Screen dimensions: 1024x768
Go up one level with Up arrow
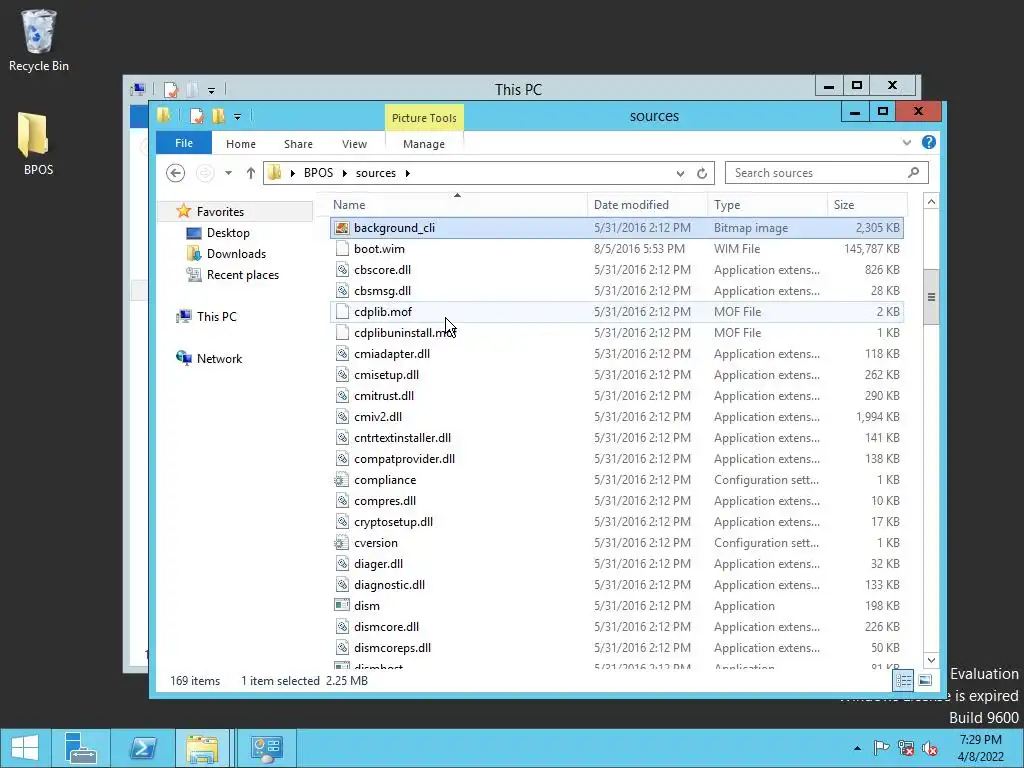(x=251, y=173)
